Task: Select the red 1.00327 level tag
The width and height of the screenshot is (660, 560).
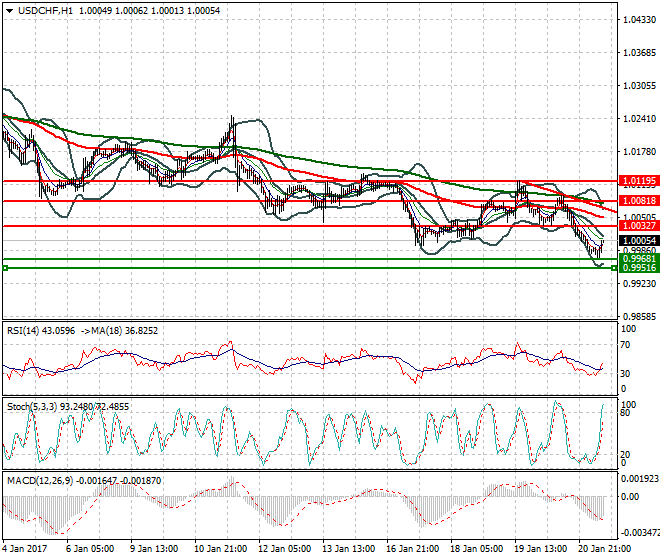Action: coord(637,226)
